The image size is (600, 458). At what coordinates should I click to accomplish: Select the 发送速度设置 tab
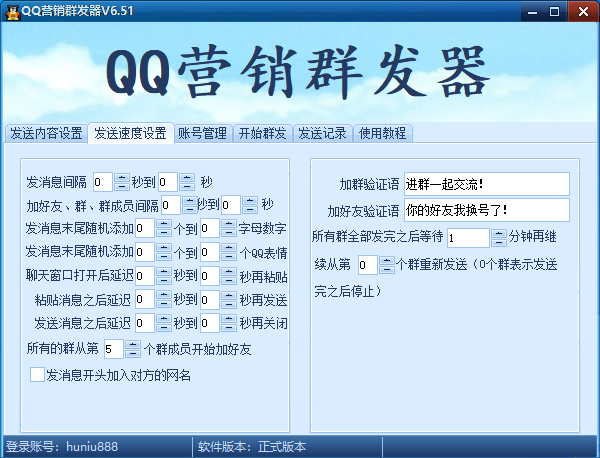[130, 133]
